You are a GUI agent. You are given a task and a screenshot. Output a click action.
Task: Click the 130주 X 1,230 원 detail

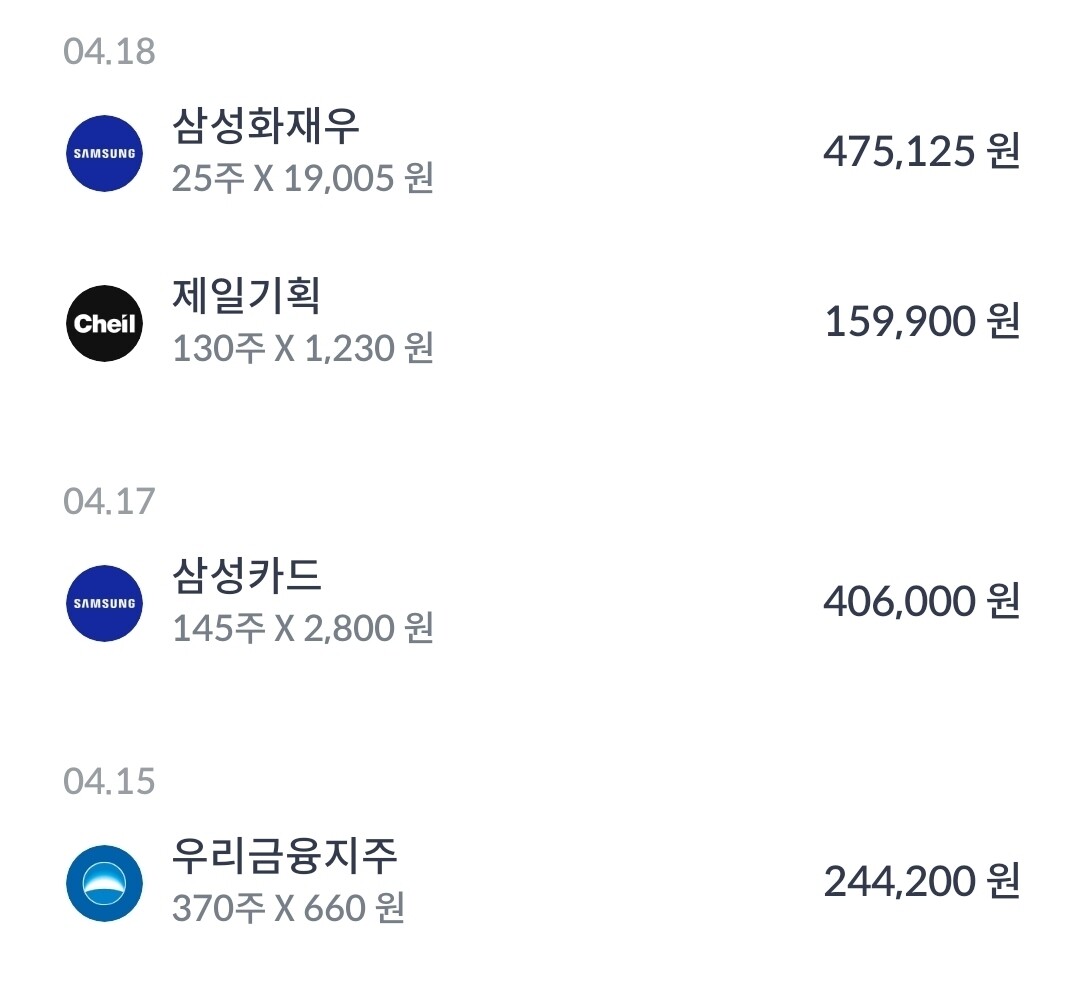[302, 349]
